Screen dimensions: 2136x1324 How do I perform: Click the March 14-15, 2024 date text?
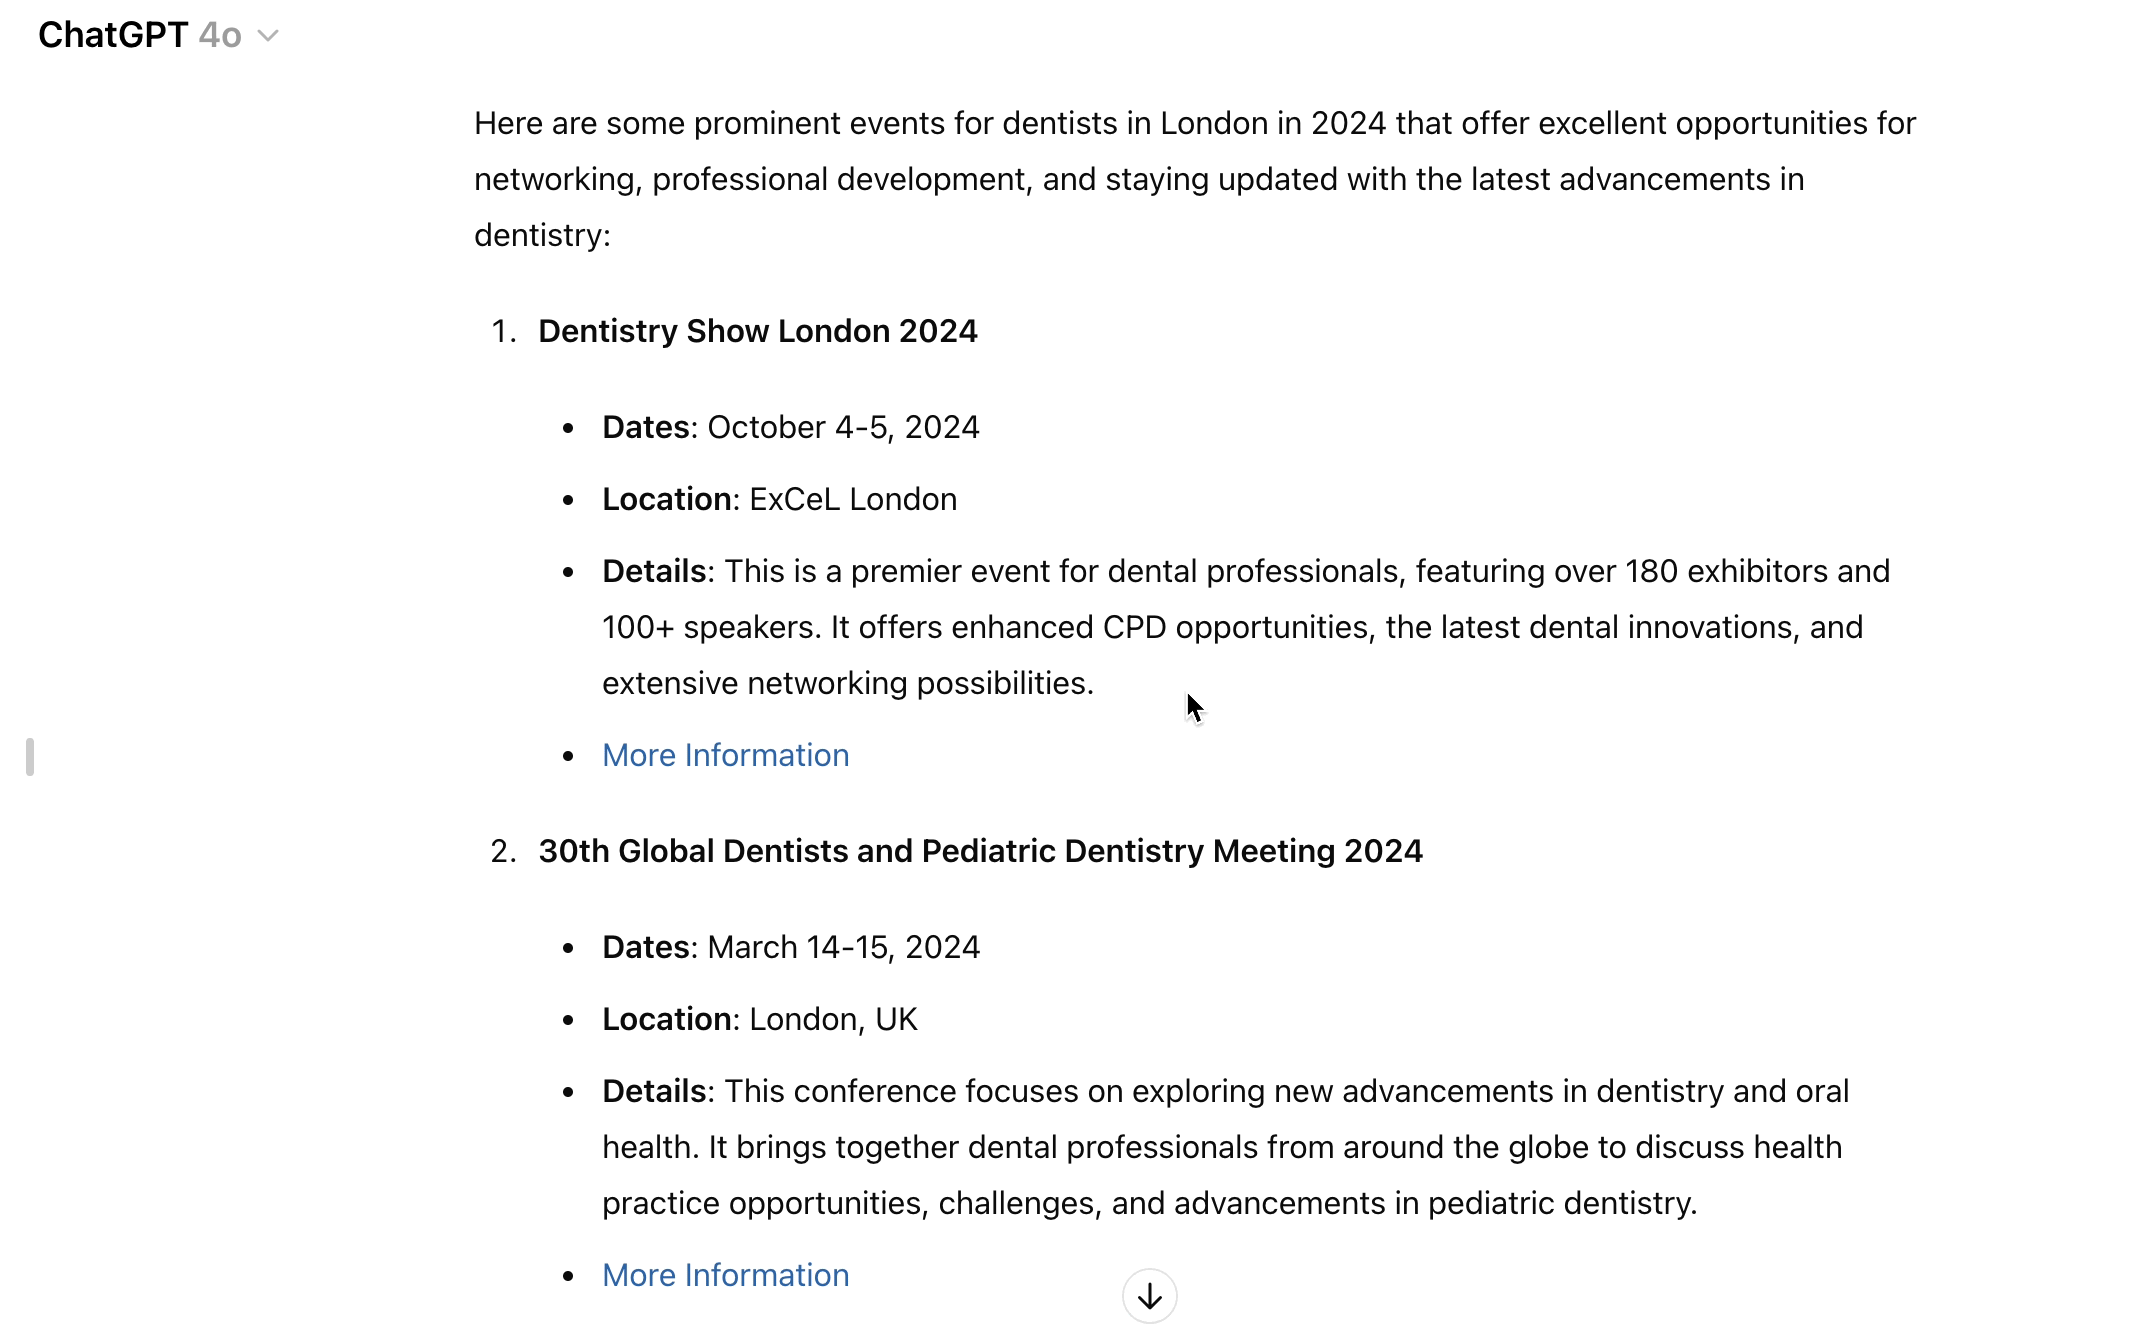(x=843, y=947)
